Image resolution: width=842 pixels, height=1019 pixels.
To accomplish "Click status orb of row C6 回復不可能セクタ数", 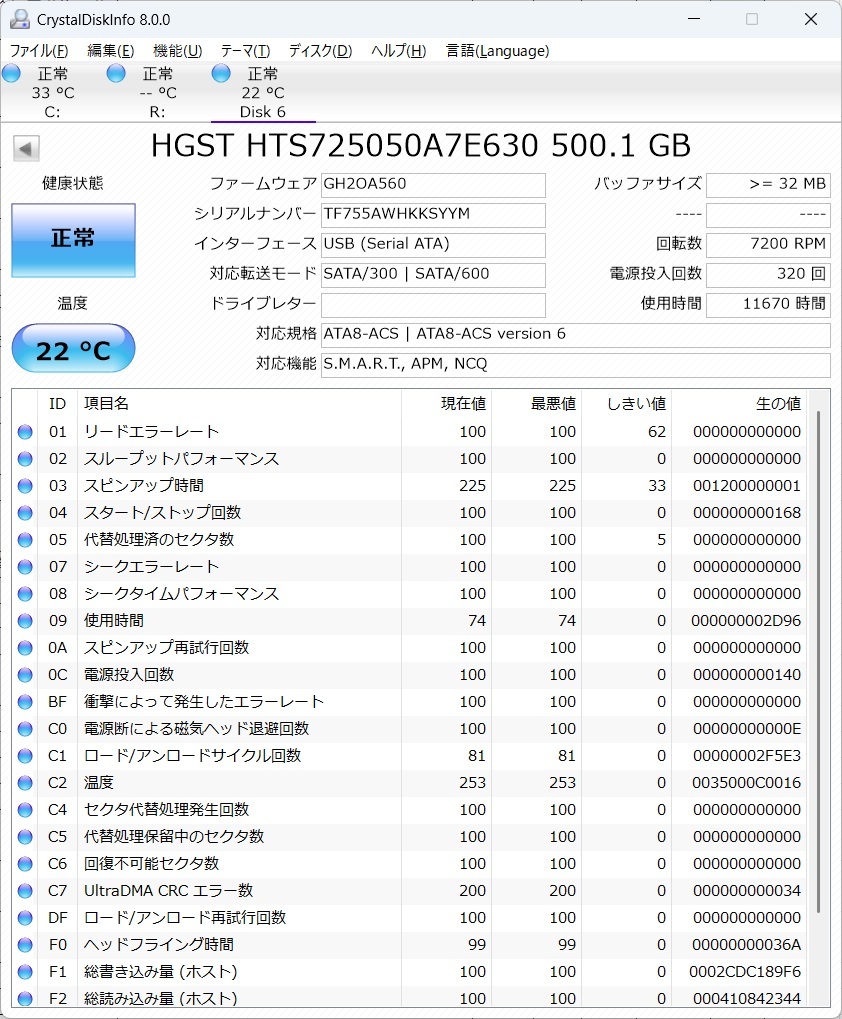I will pyautogui.click(x=25, y=864).
